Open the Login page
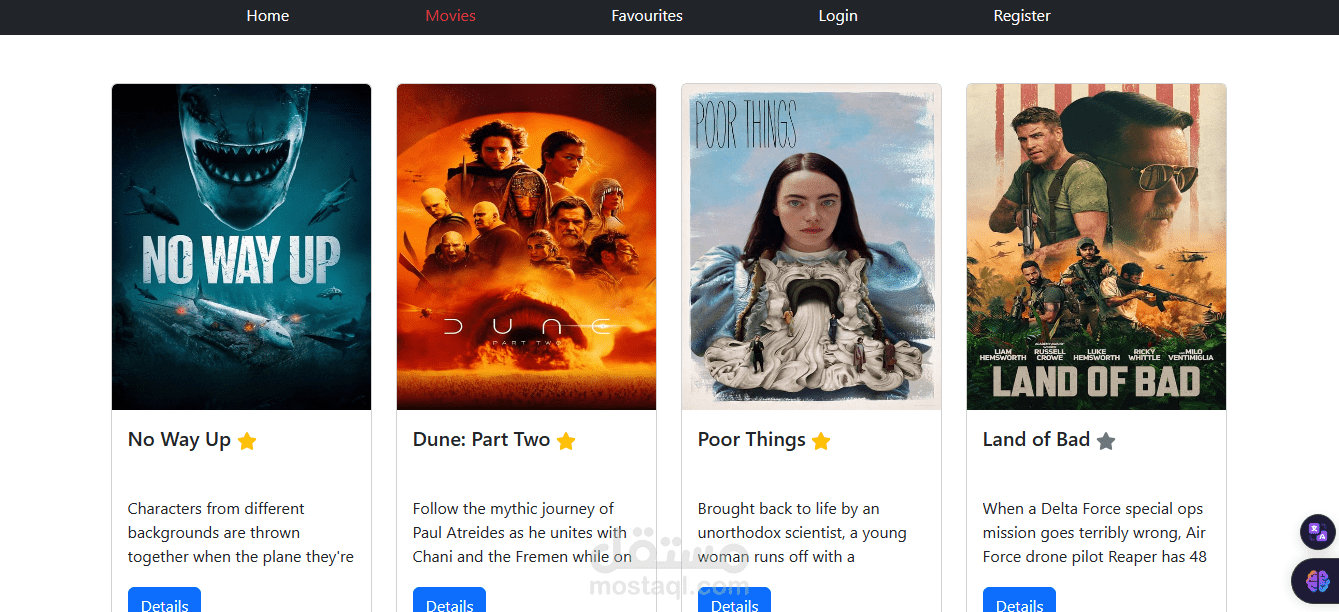 [x=838, y=16]
